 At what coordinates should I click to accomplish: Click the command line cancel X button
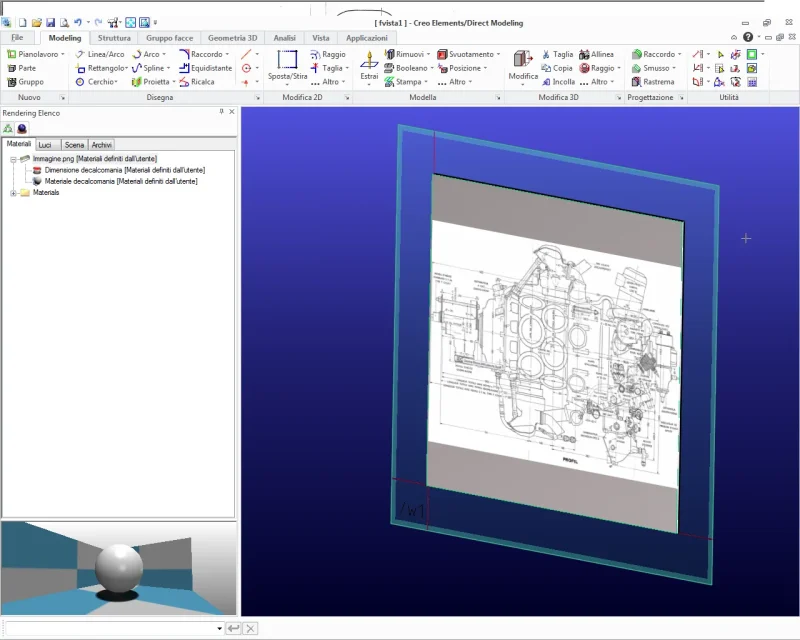250,628
